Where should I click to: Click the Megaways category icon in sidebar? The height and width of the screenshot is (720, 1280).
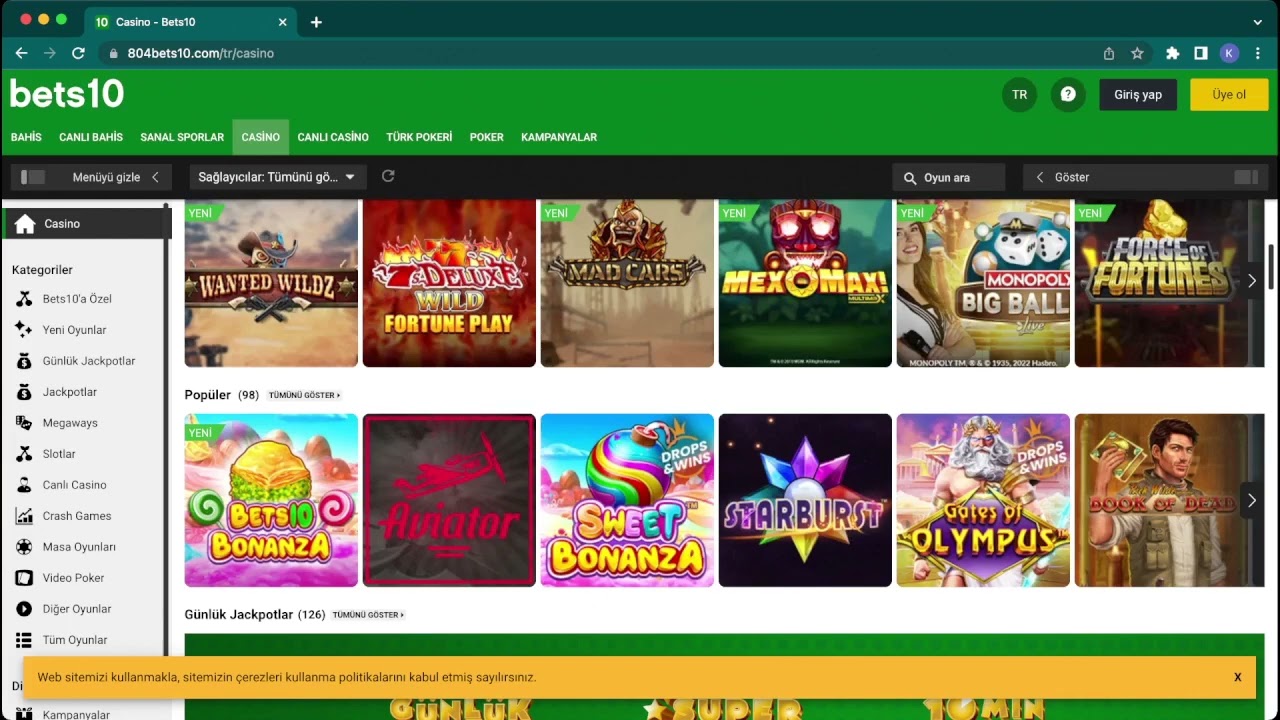pyautogui.click(x=24, y=423)
